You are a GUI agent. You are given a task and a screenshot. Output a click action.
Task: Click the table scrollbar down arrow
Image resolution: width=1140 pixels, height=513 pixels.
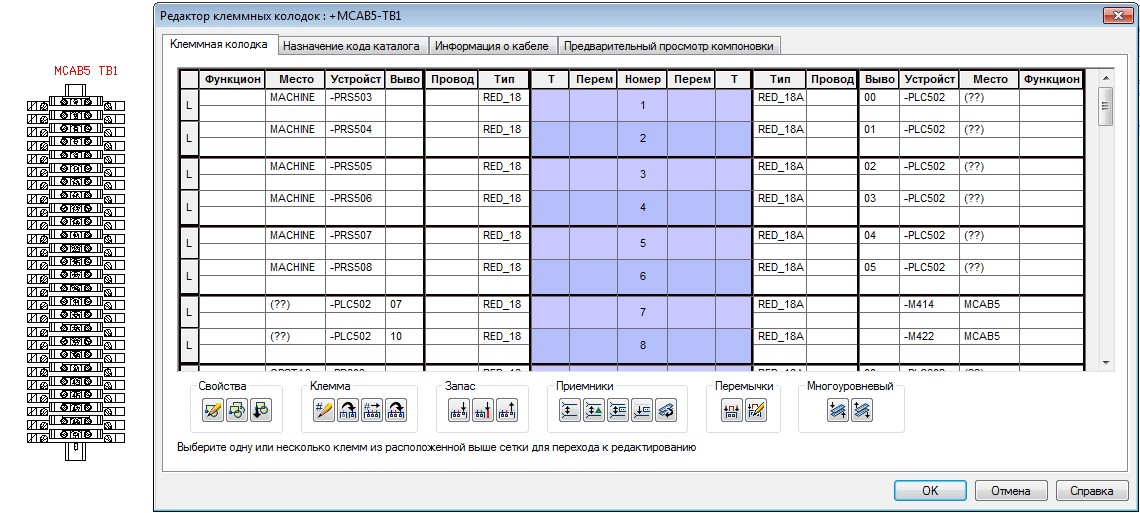[1105, 361]
